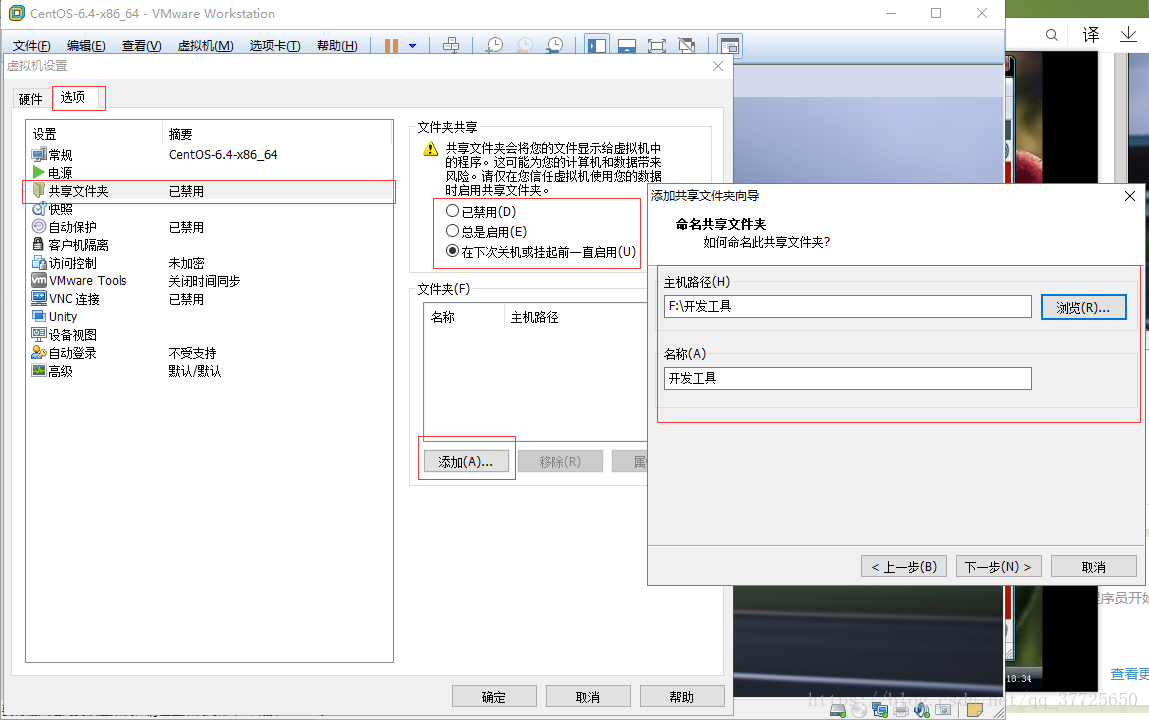The image size is (1149, 720).
Task: Click the 浏览(R)... button
Action: coord(1083,308)
